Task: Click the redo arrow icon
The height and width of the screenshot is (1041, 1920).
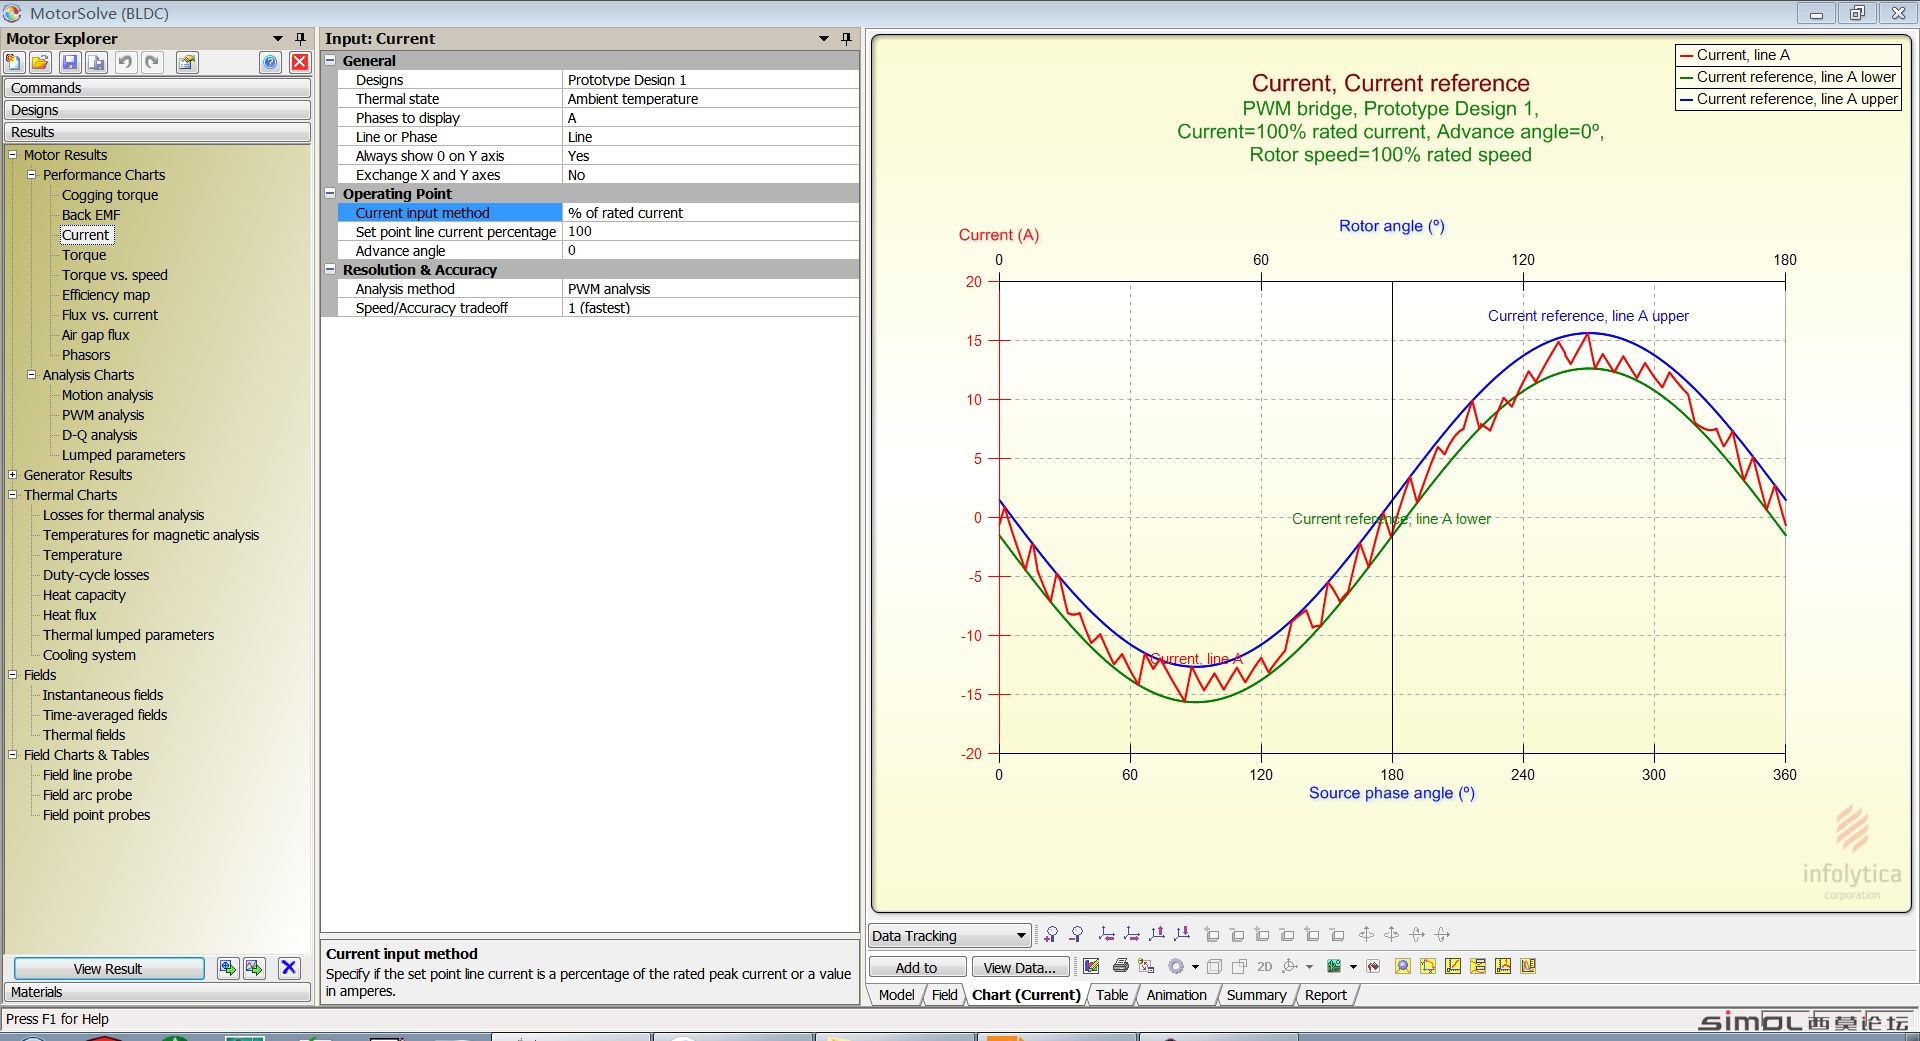Action: click(152, 62)
